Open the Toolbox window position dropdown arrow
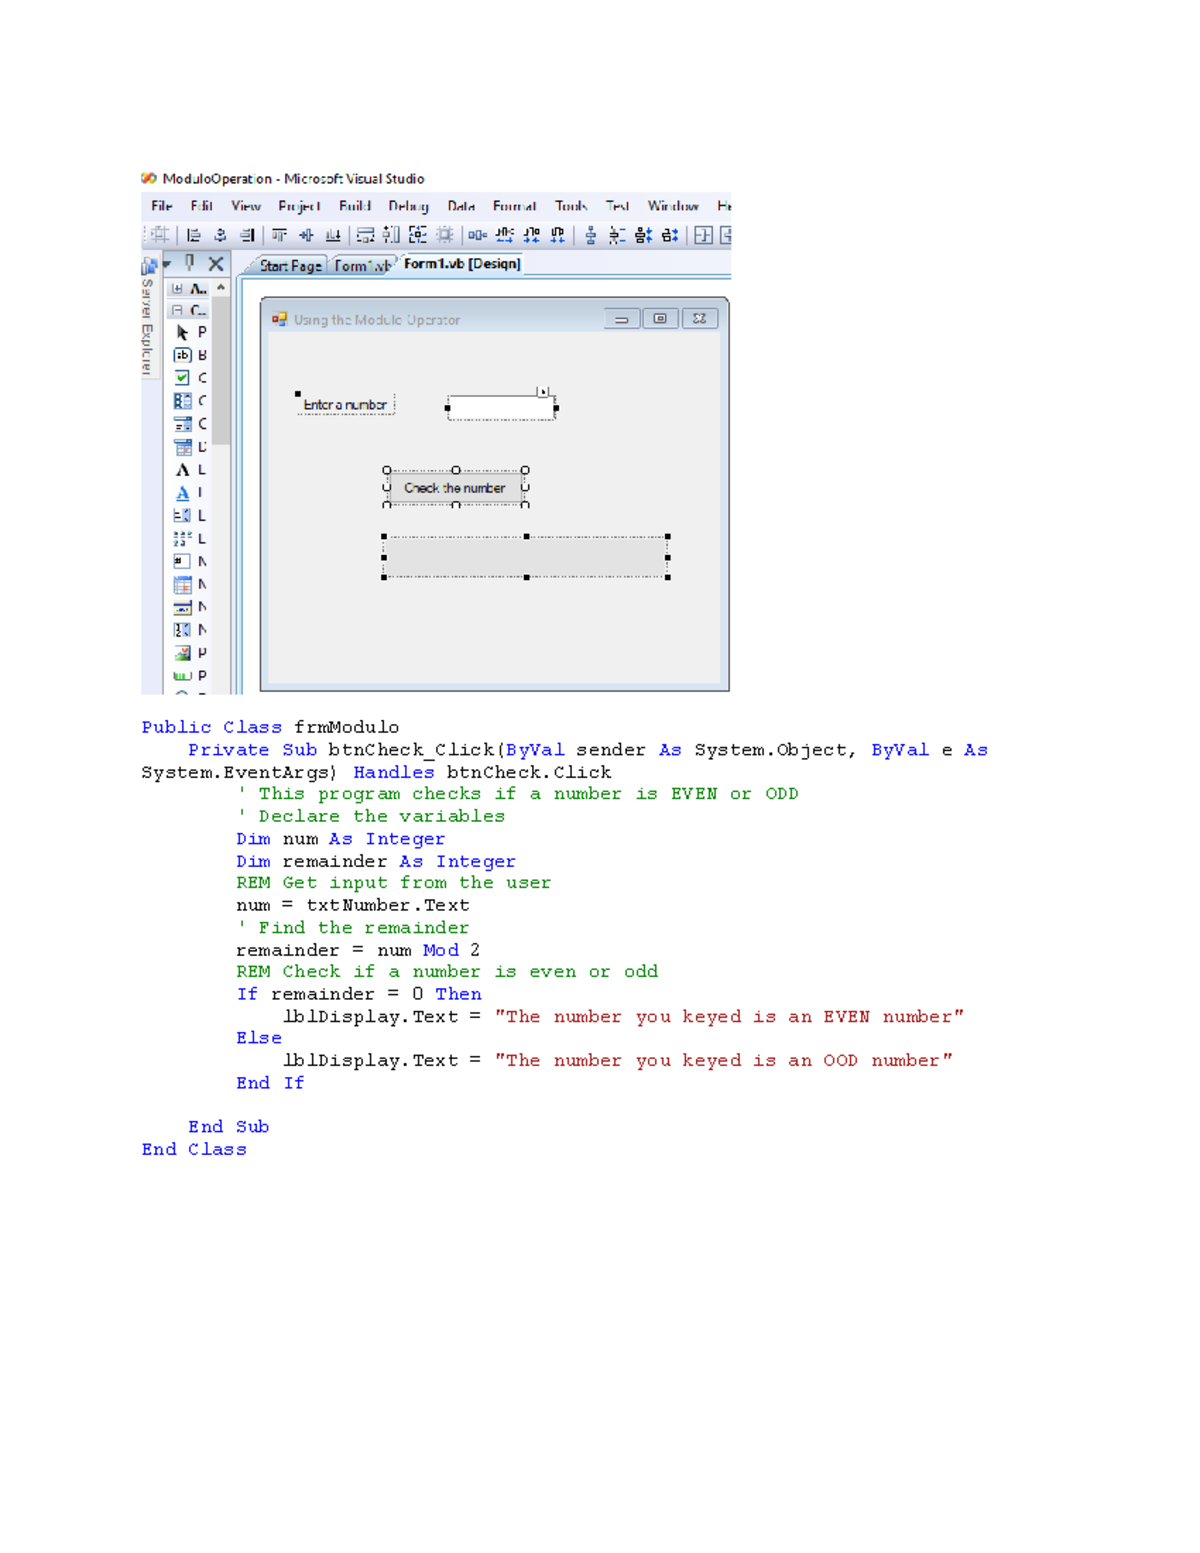This screenshot has width=1200, height=1553. tap(165, 263)
